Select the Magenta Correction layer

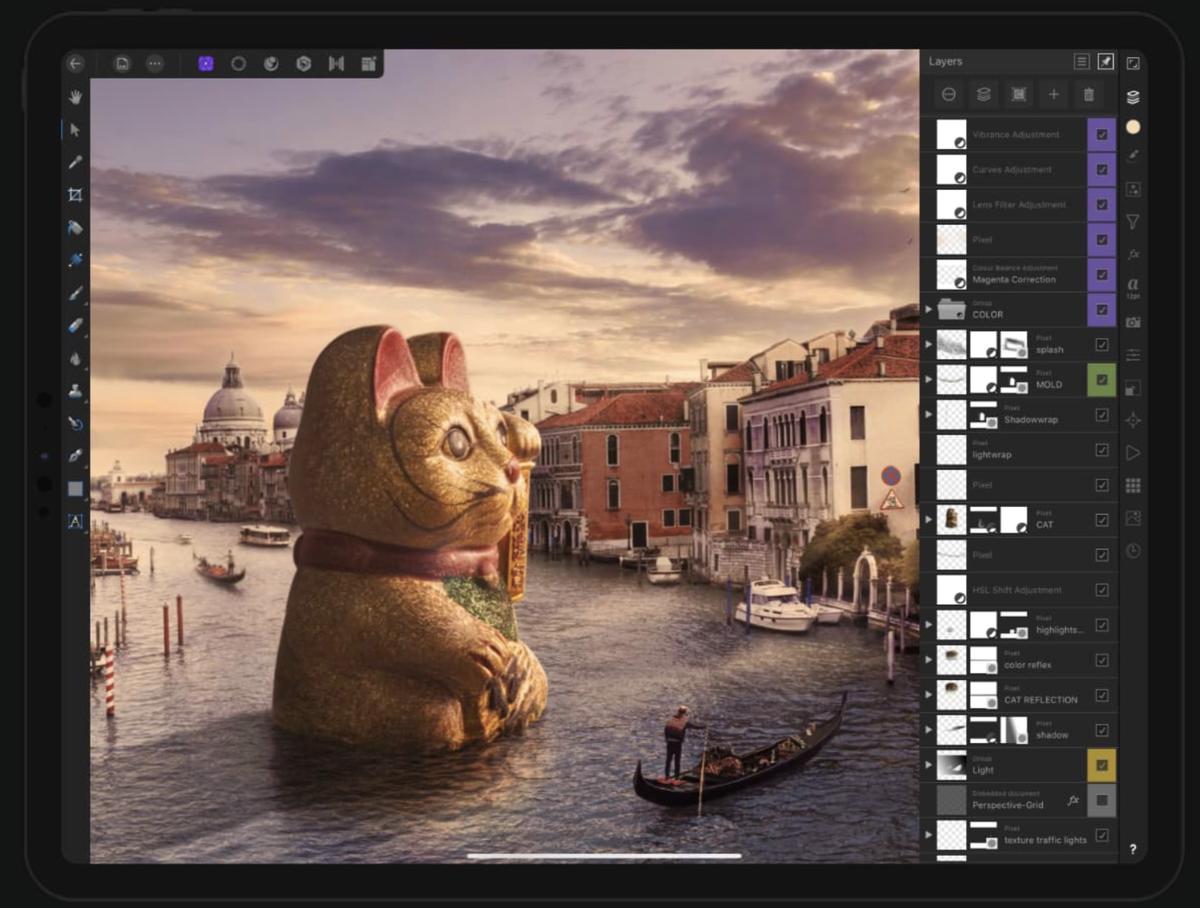click(1018, 274)
